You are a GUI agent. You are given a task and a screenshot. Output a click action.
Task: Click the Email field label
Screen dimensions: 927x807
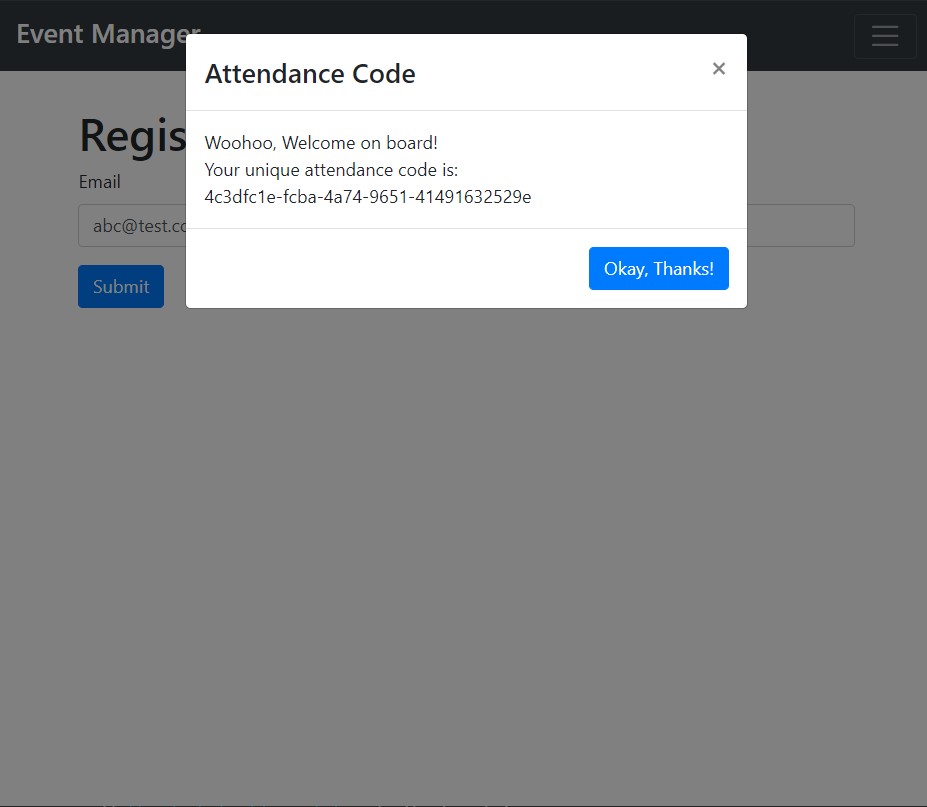coord(99,182)
